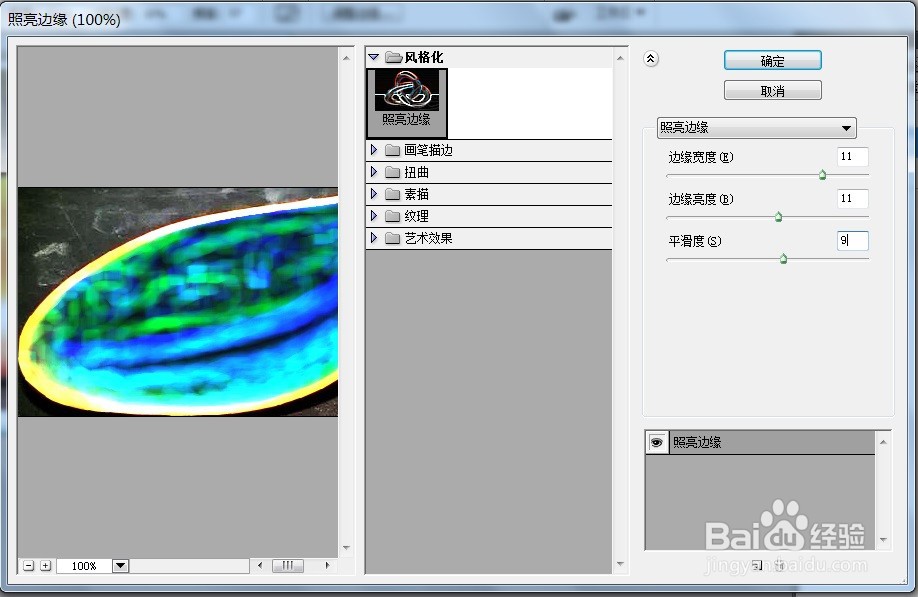918x597 pixels.
Task: Click the 平滑度 value field
Action: pyautogui.click(x=852, y=241)
